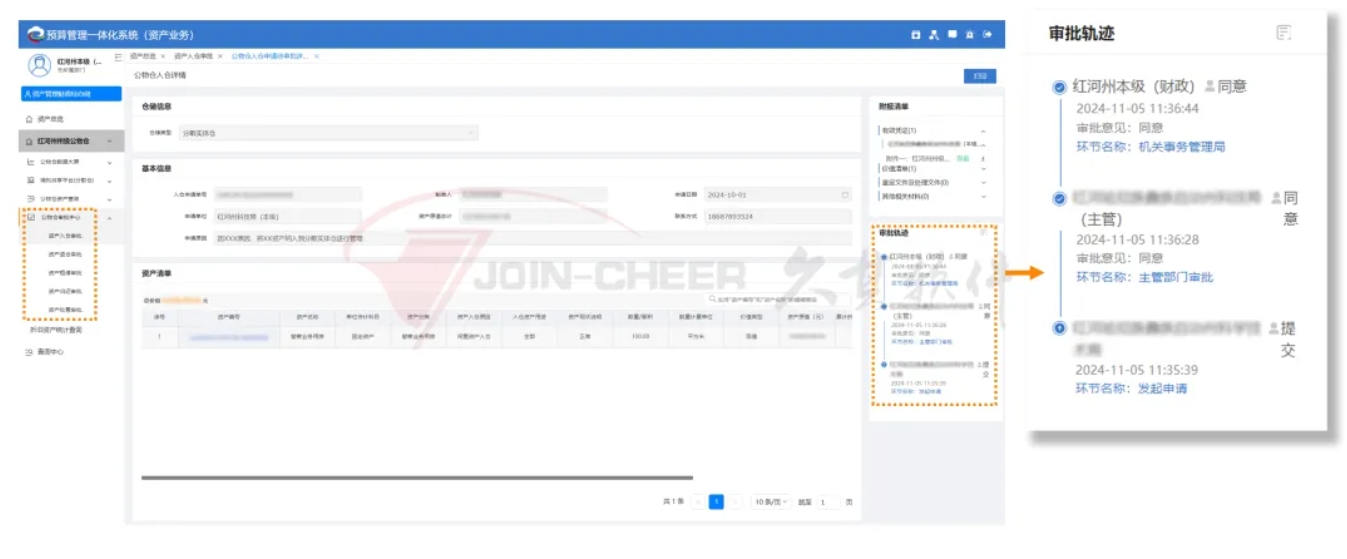Click the sidebar collapse hamburger icon

pyautogui.click(x=119, y=57)
